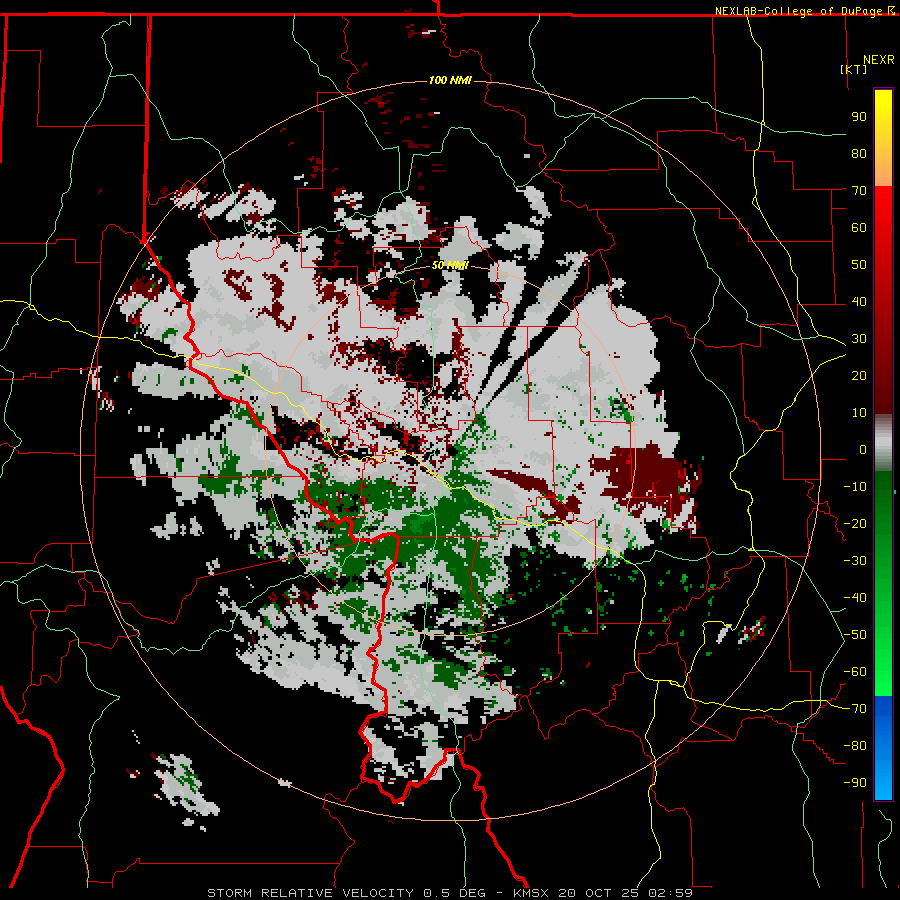This screenshot has height=900, width=900.
Task: Click the 100 NMI range ring label
Action: tap(450, 80)
